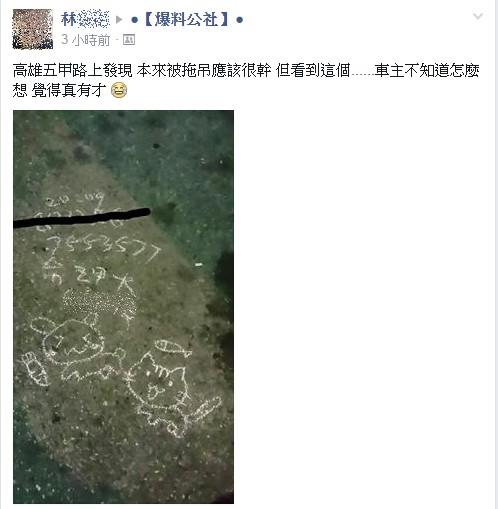Open the 【爆料公社】 group page
The height and width of the screenshot is (509, 498).
point(187,19)
